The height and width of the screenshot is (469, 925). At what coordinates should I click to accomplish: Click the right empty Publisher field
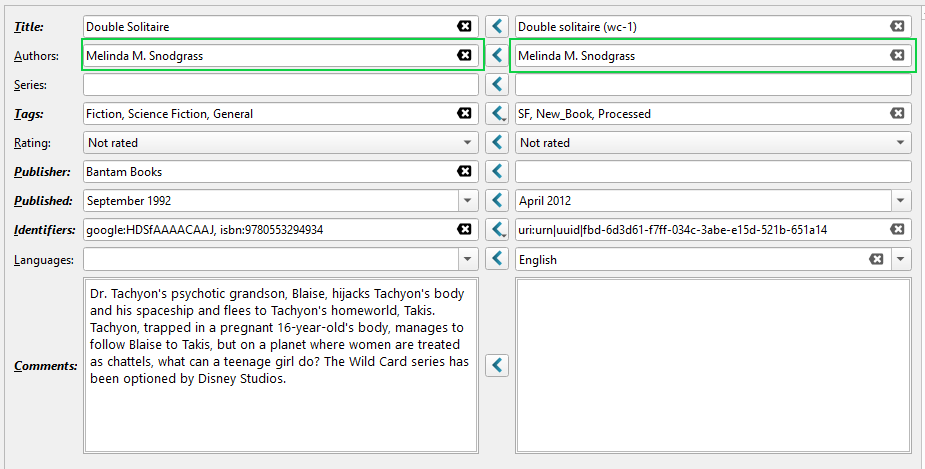[713, 172]
